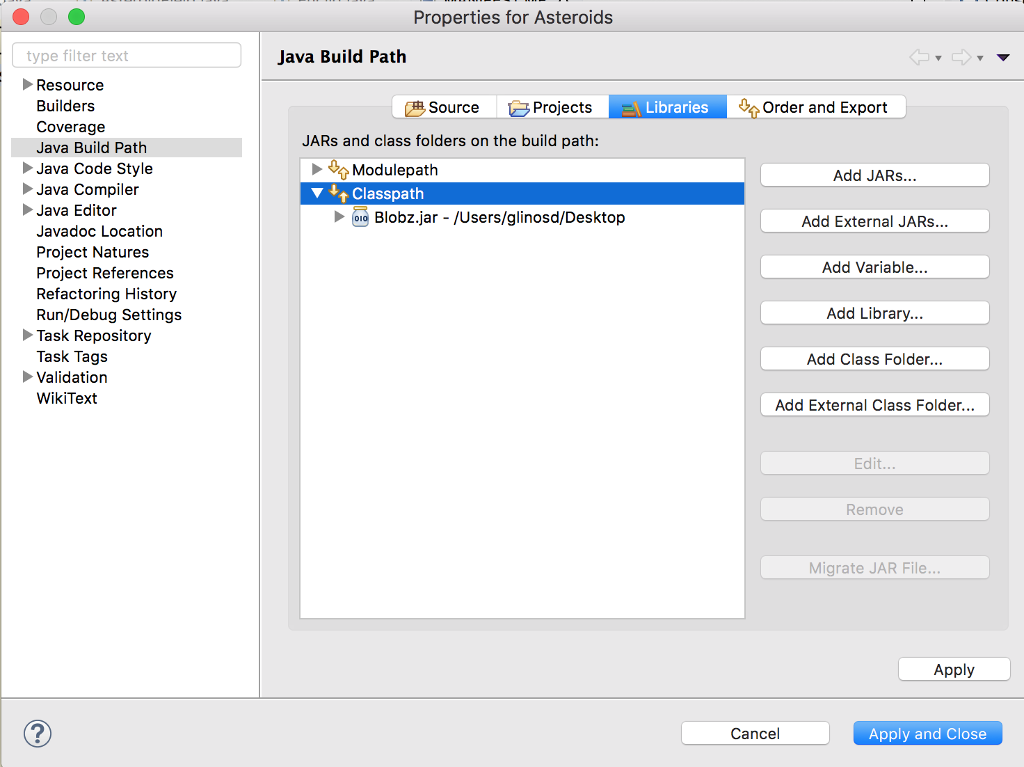Image resolution: width=1024 pixels, height=767 pixels.
Task: Click the Order and Export key icon
Action: coord(749,106)
